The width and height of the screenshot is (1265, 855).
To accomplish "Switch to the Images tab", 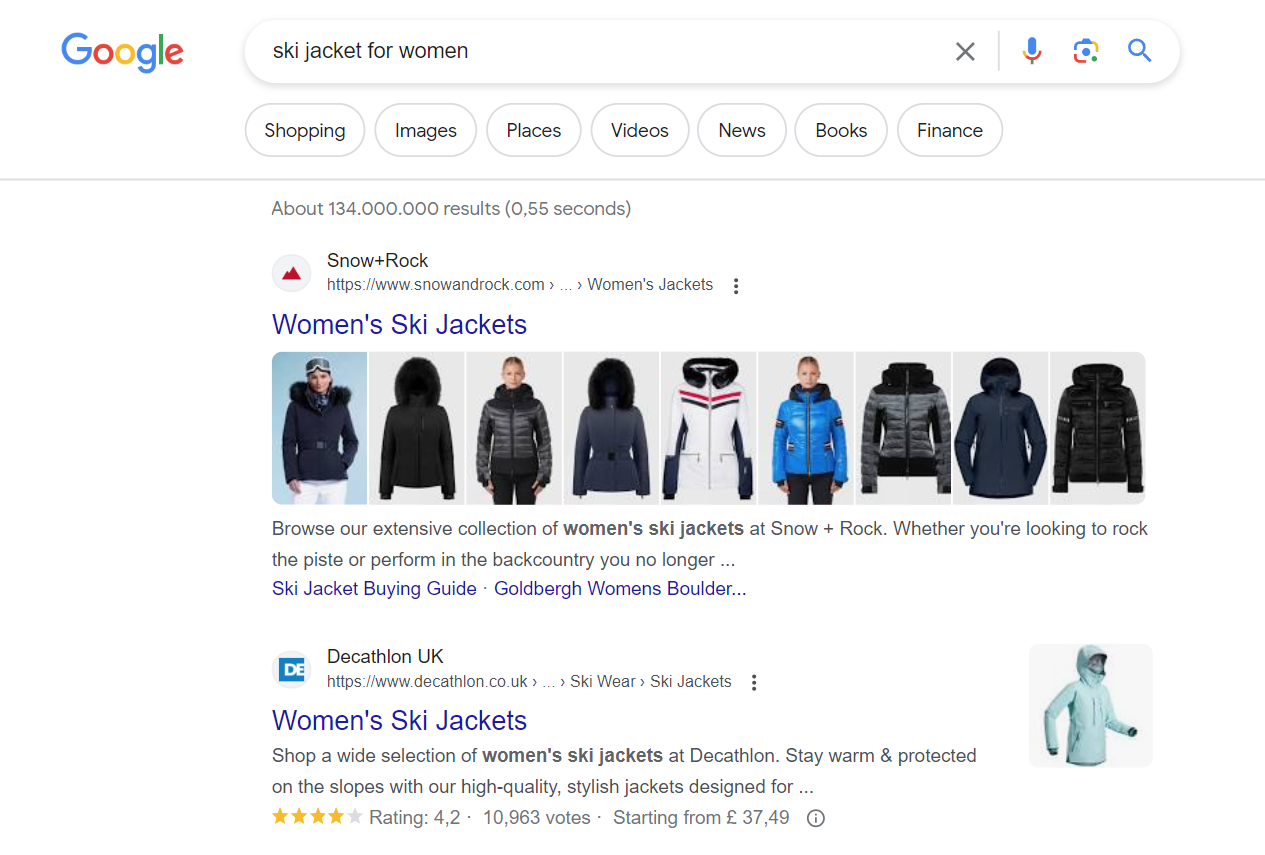I will click(x=425, y=130).
